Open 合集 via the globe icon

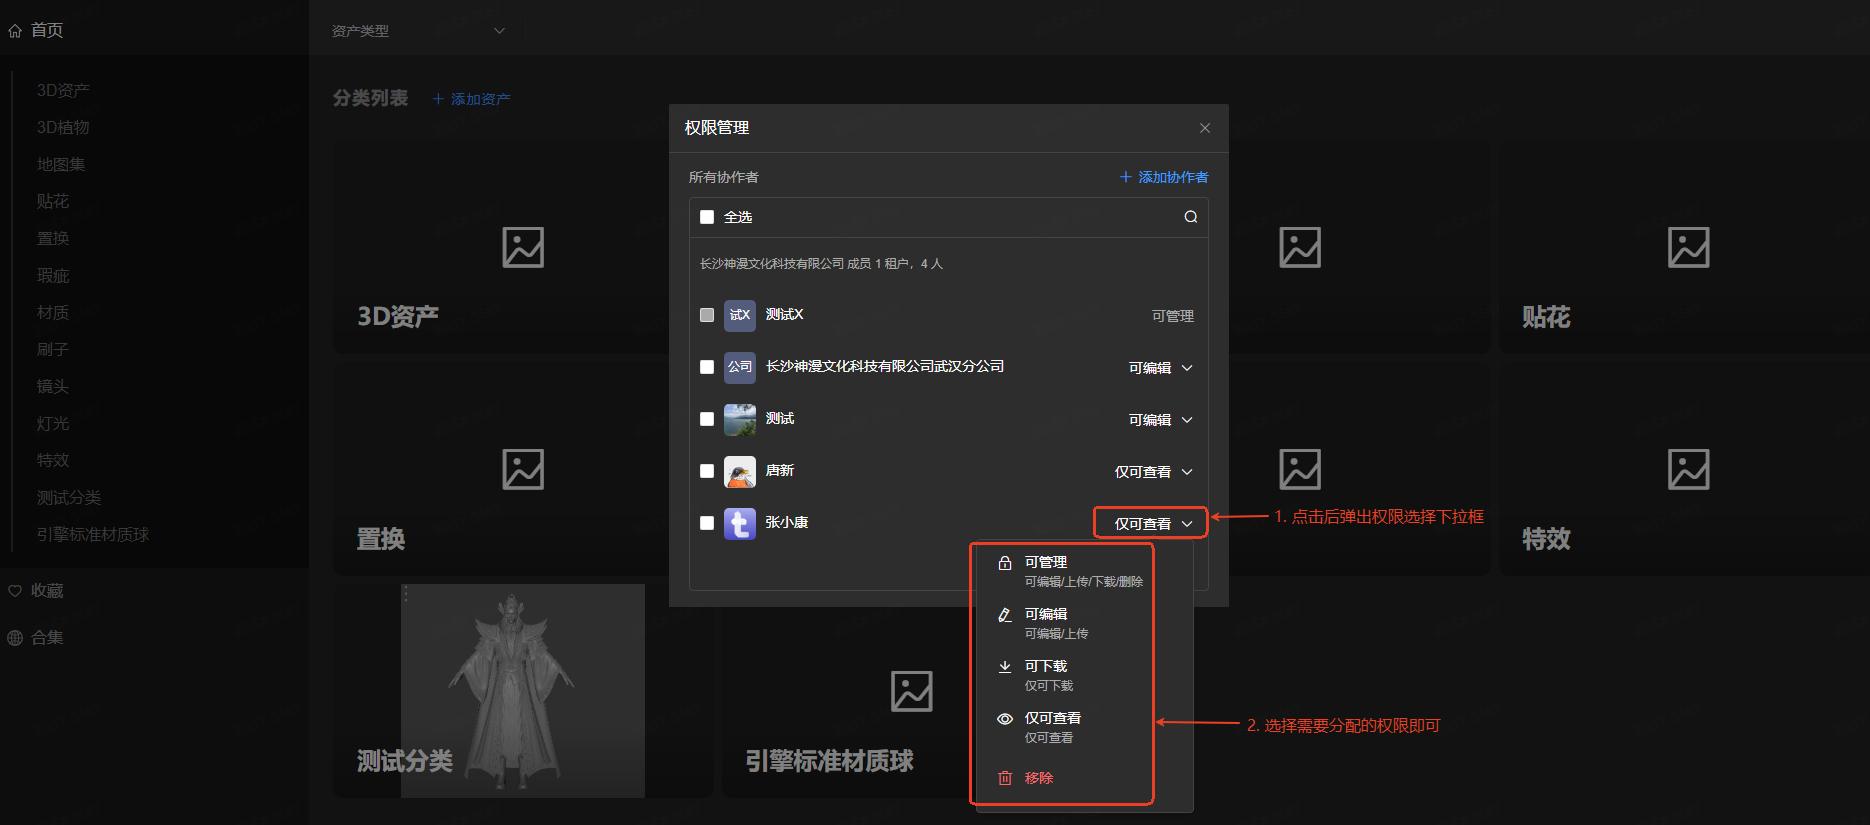[15, 638]
